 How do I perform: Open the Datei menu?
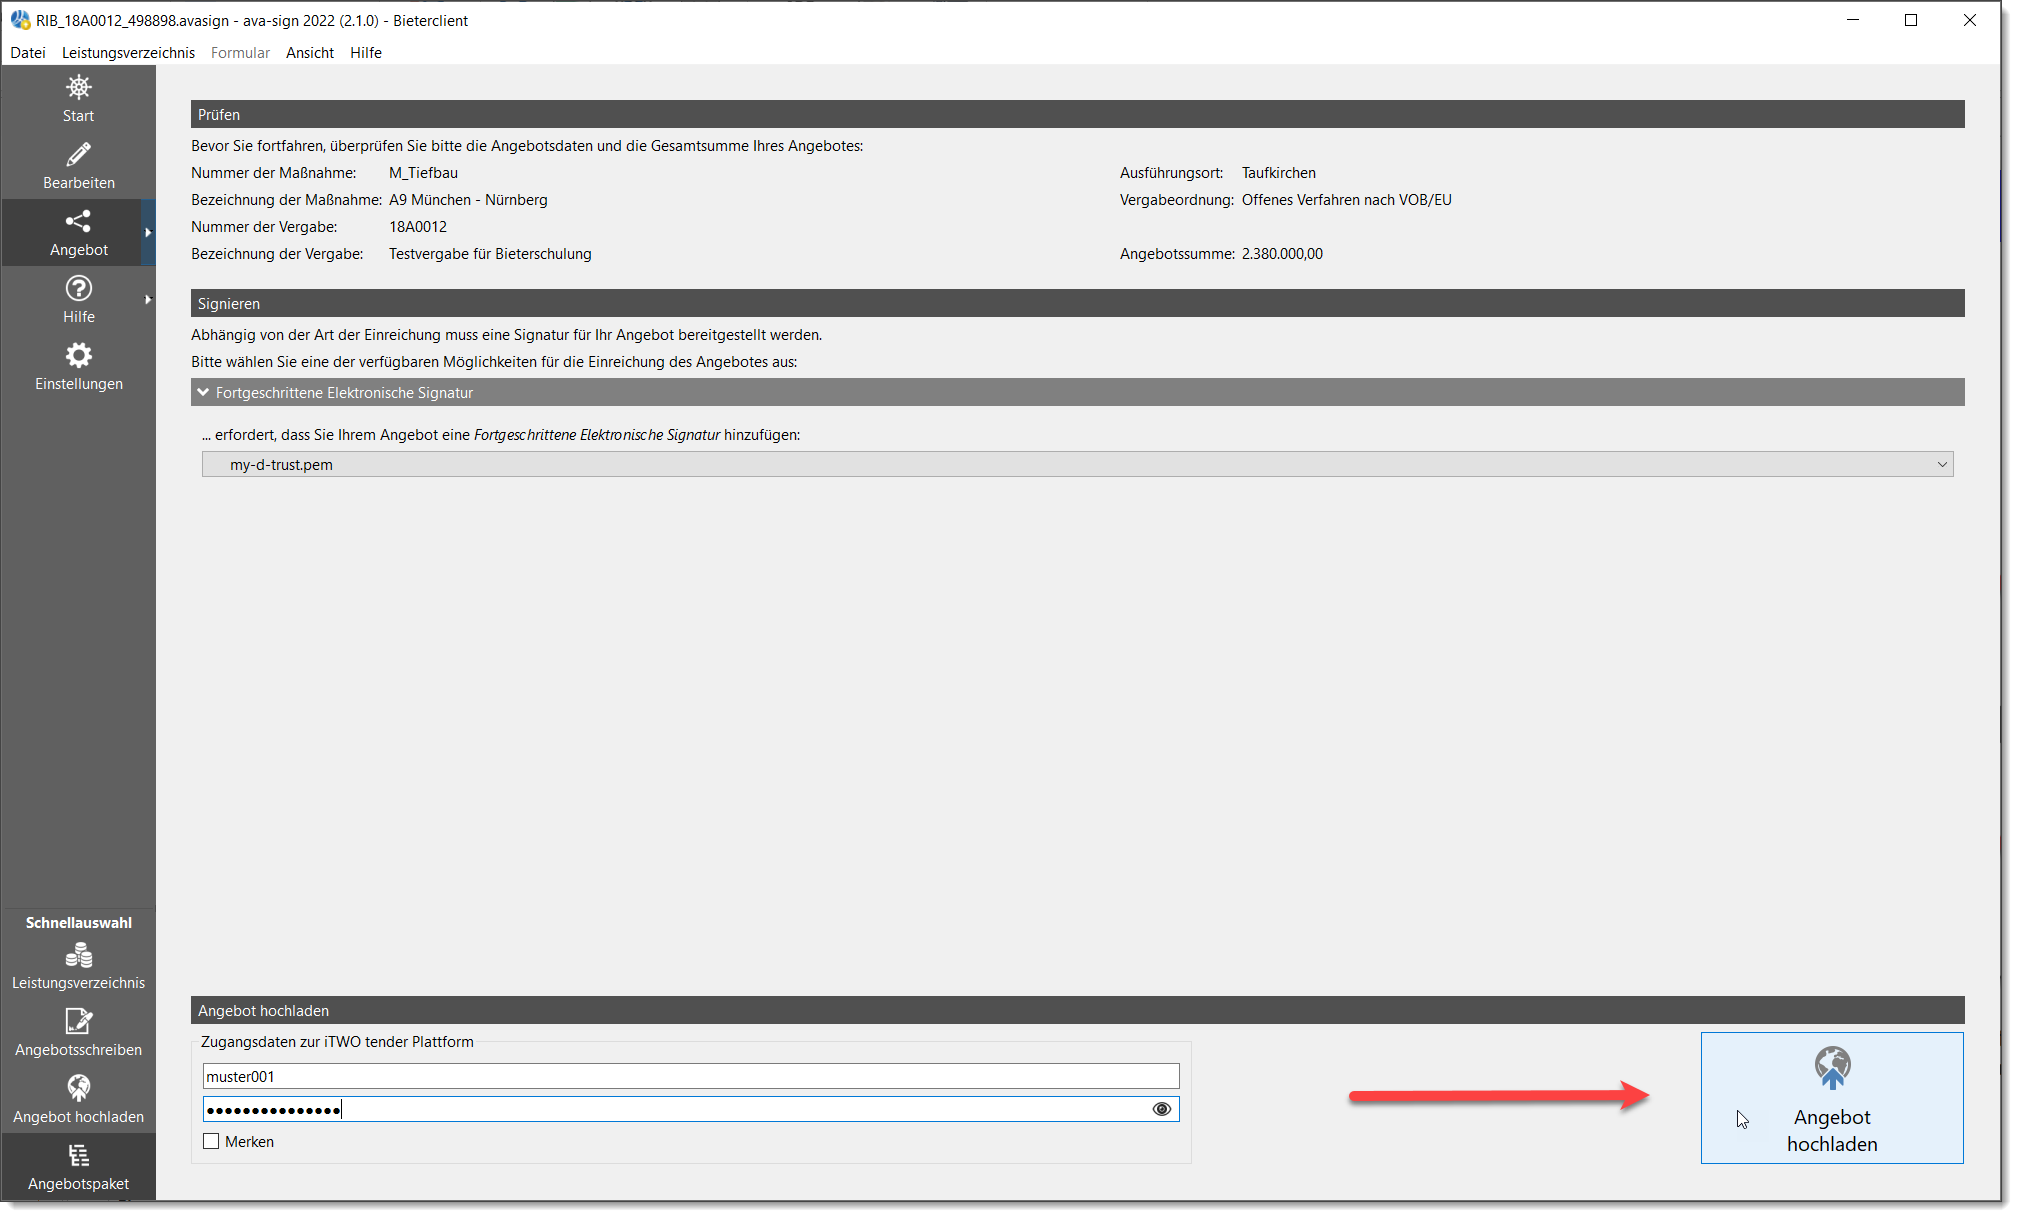(x=28, y=52)
